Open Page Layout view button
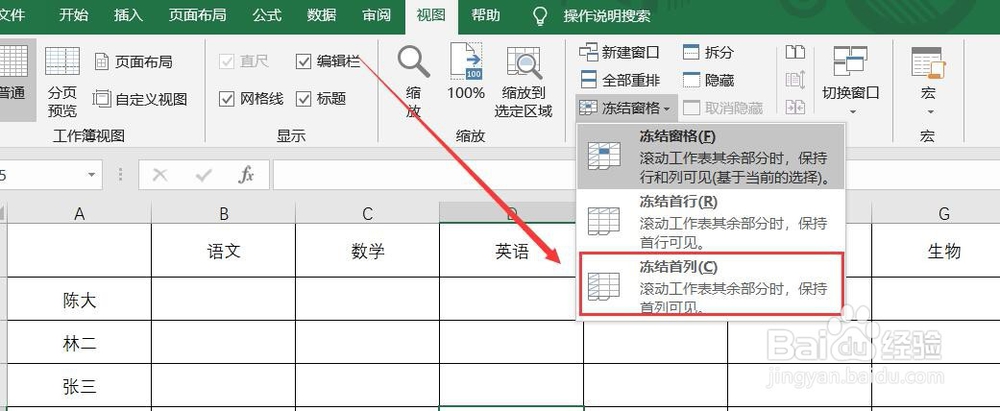The image size is (1000, 411). (x=133, y=62)
